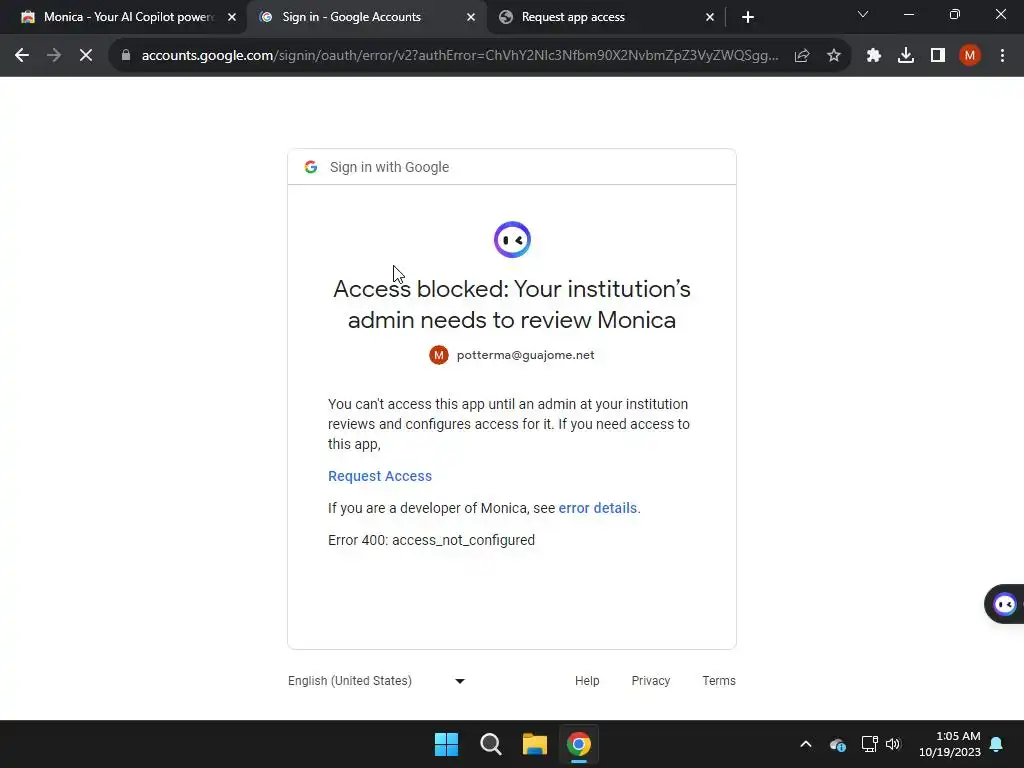Open Chrome three-dot menu
This screenshot has height=768, width=1024.
pyautogui.click(x=1002, y=56)
